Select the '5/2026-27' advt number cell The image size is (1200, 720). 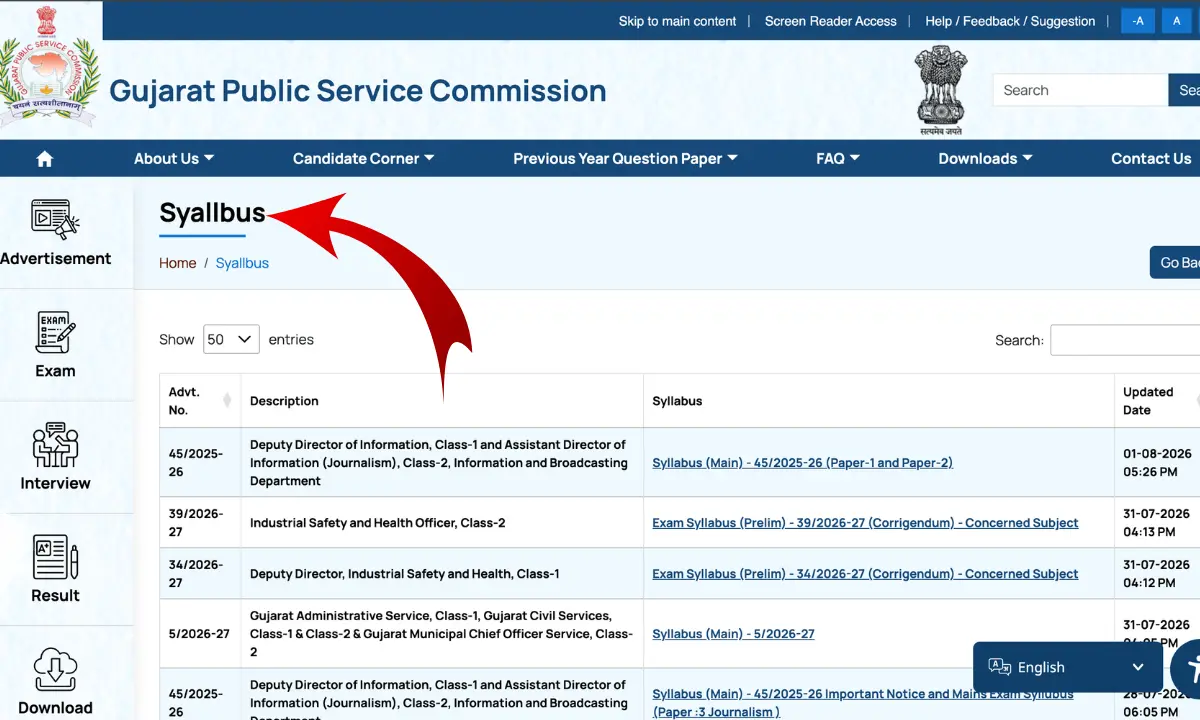point(199,634)
